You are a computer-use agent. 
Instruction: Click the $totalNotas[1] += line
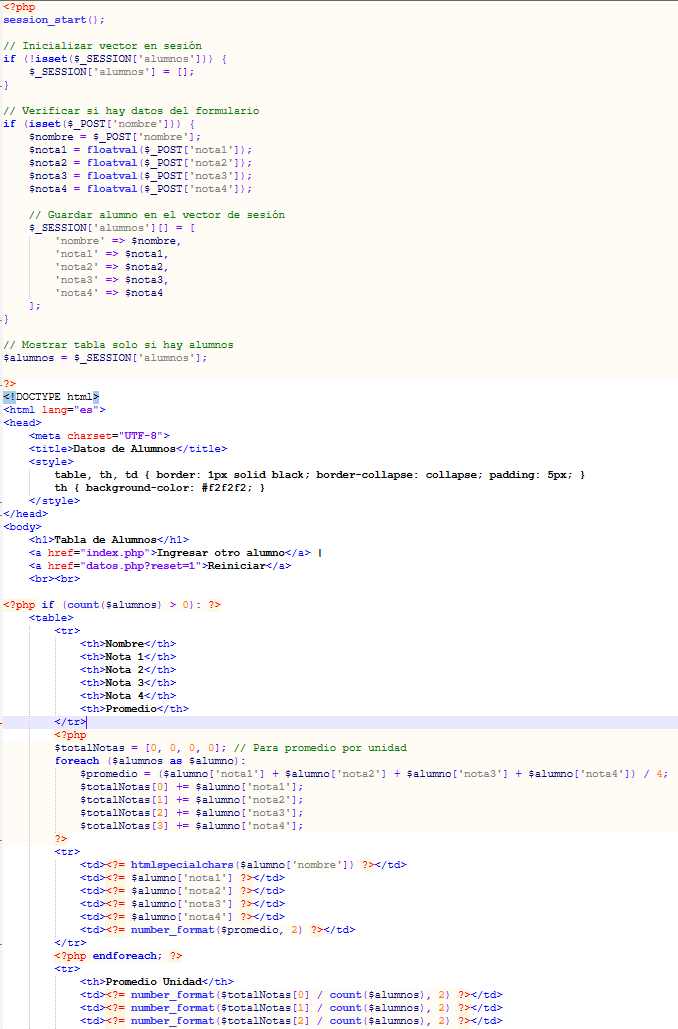192,799
